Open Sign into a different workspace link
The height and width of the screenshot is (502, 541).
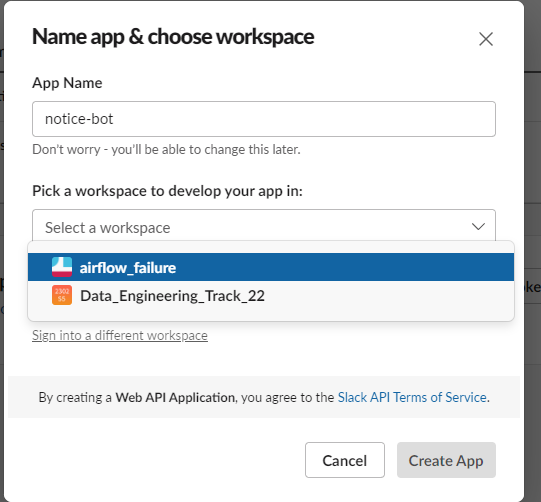[x=120, y=335]
